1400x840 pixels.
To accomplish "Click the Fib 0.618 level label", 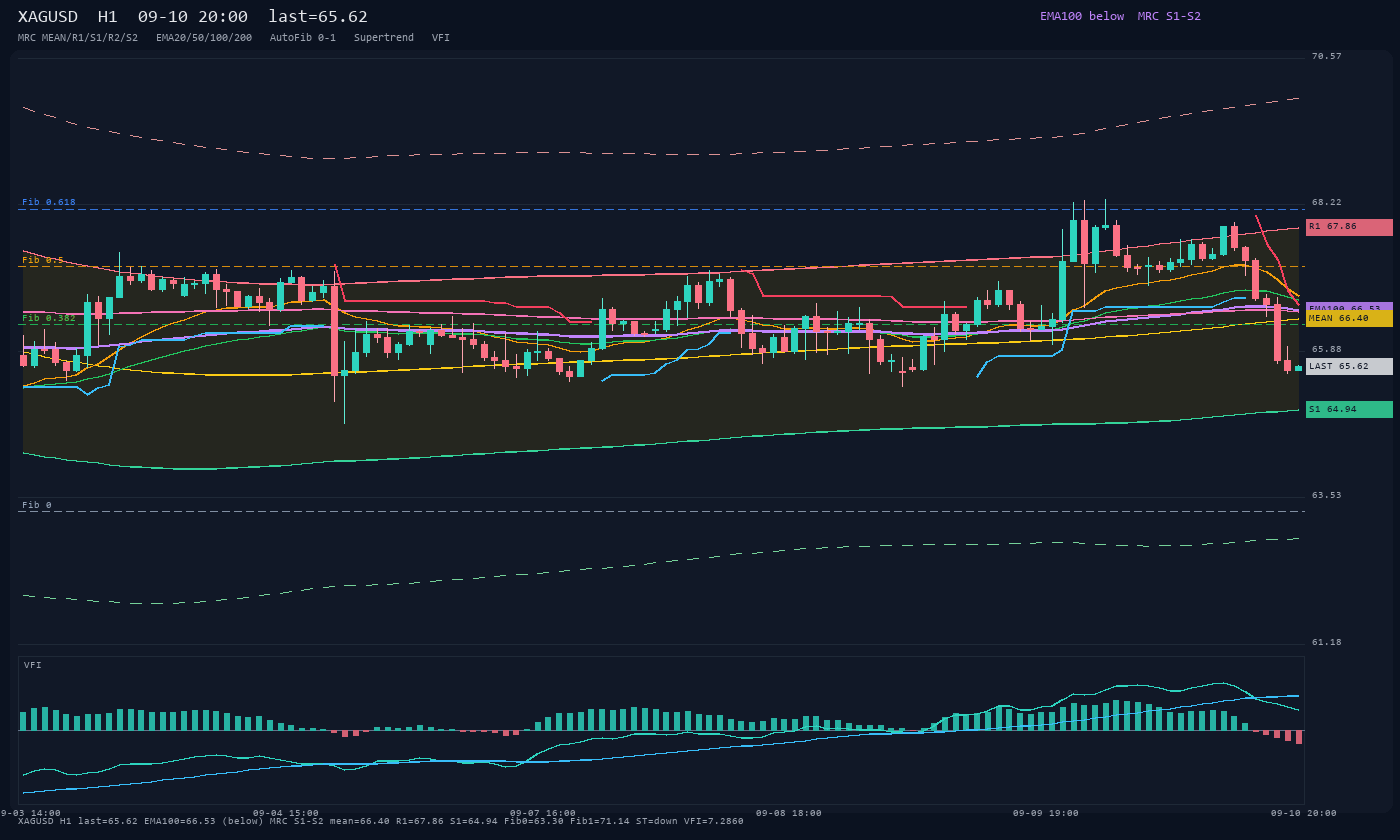I will 49,202.
